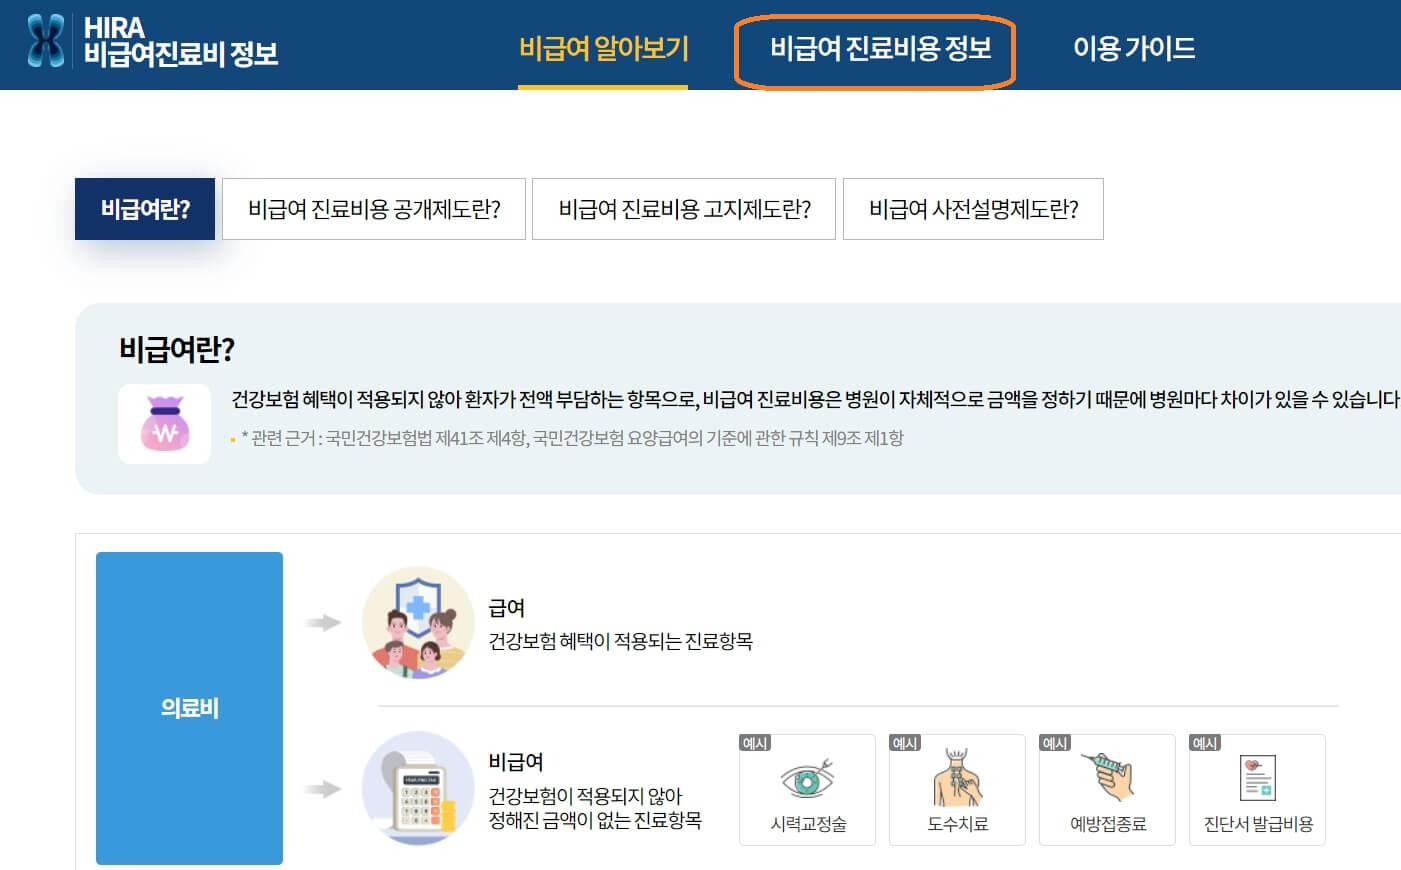This screenshot has height=870, width=1401.
Task: Open the 비급여 진료비용 고지제도란? tab
Action: 685,208
